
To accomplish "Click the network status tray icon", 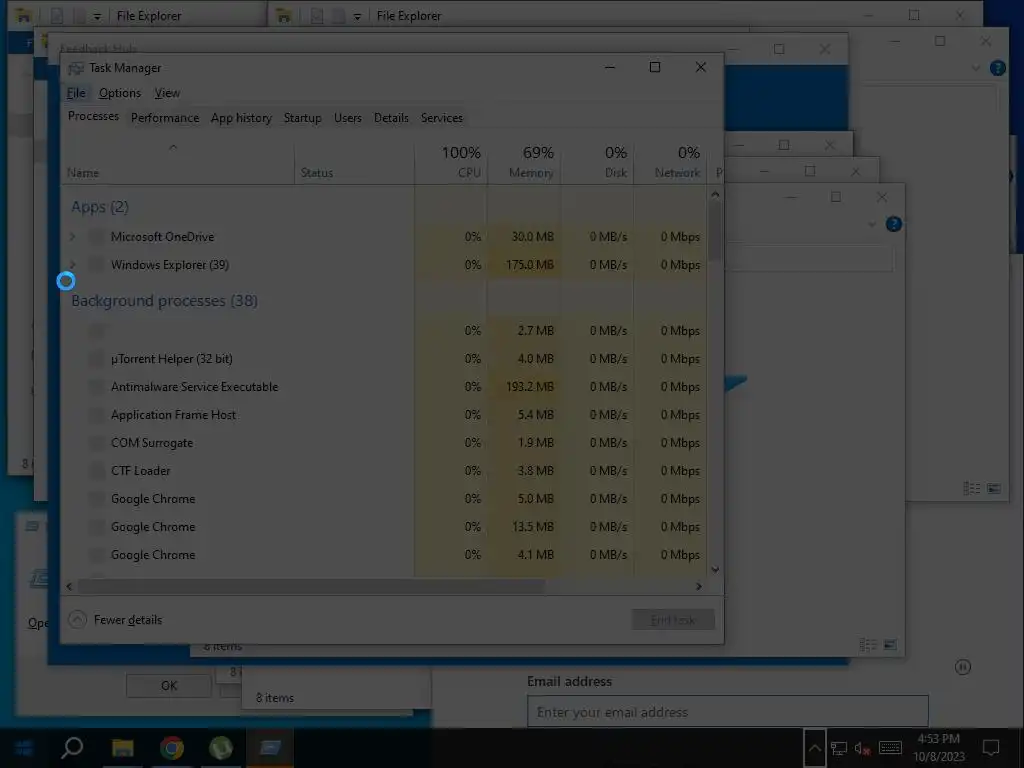I will [839, 748].
